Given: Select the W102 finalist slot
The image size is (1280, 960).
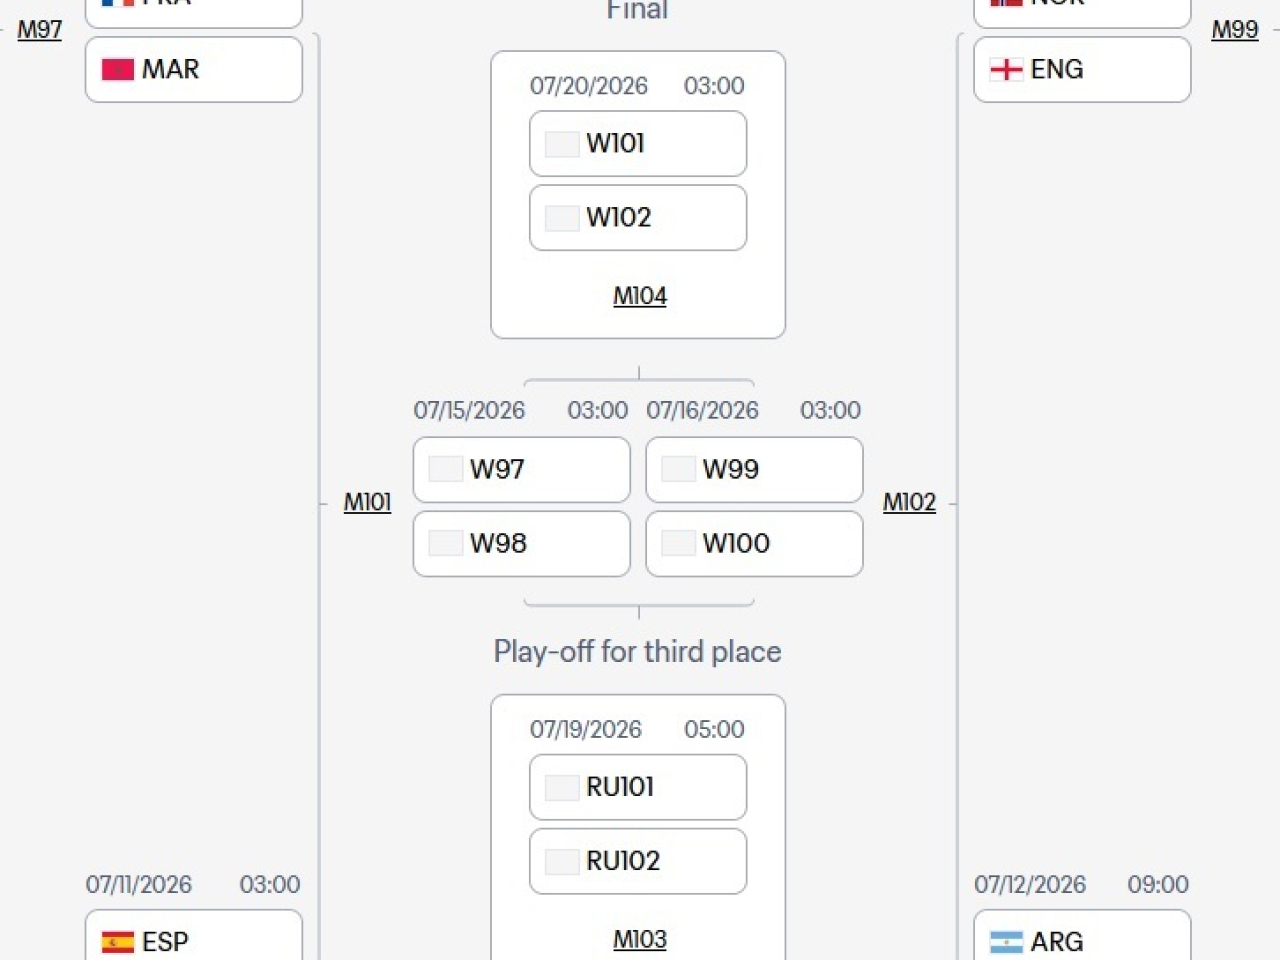Looking at the screenshot, I should [x=638, y=218].
